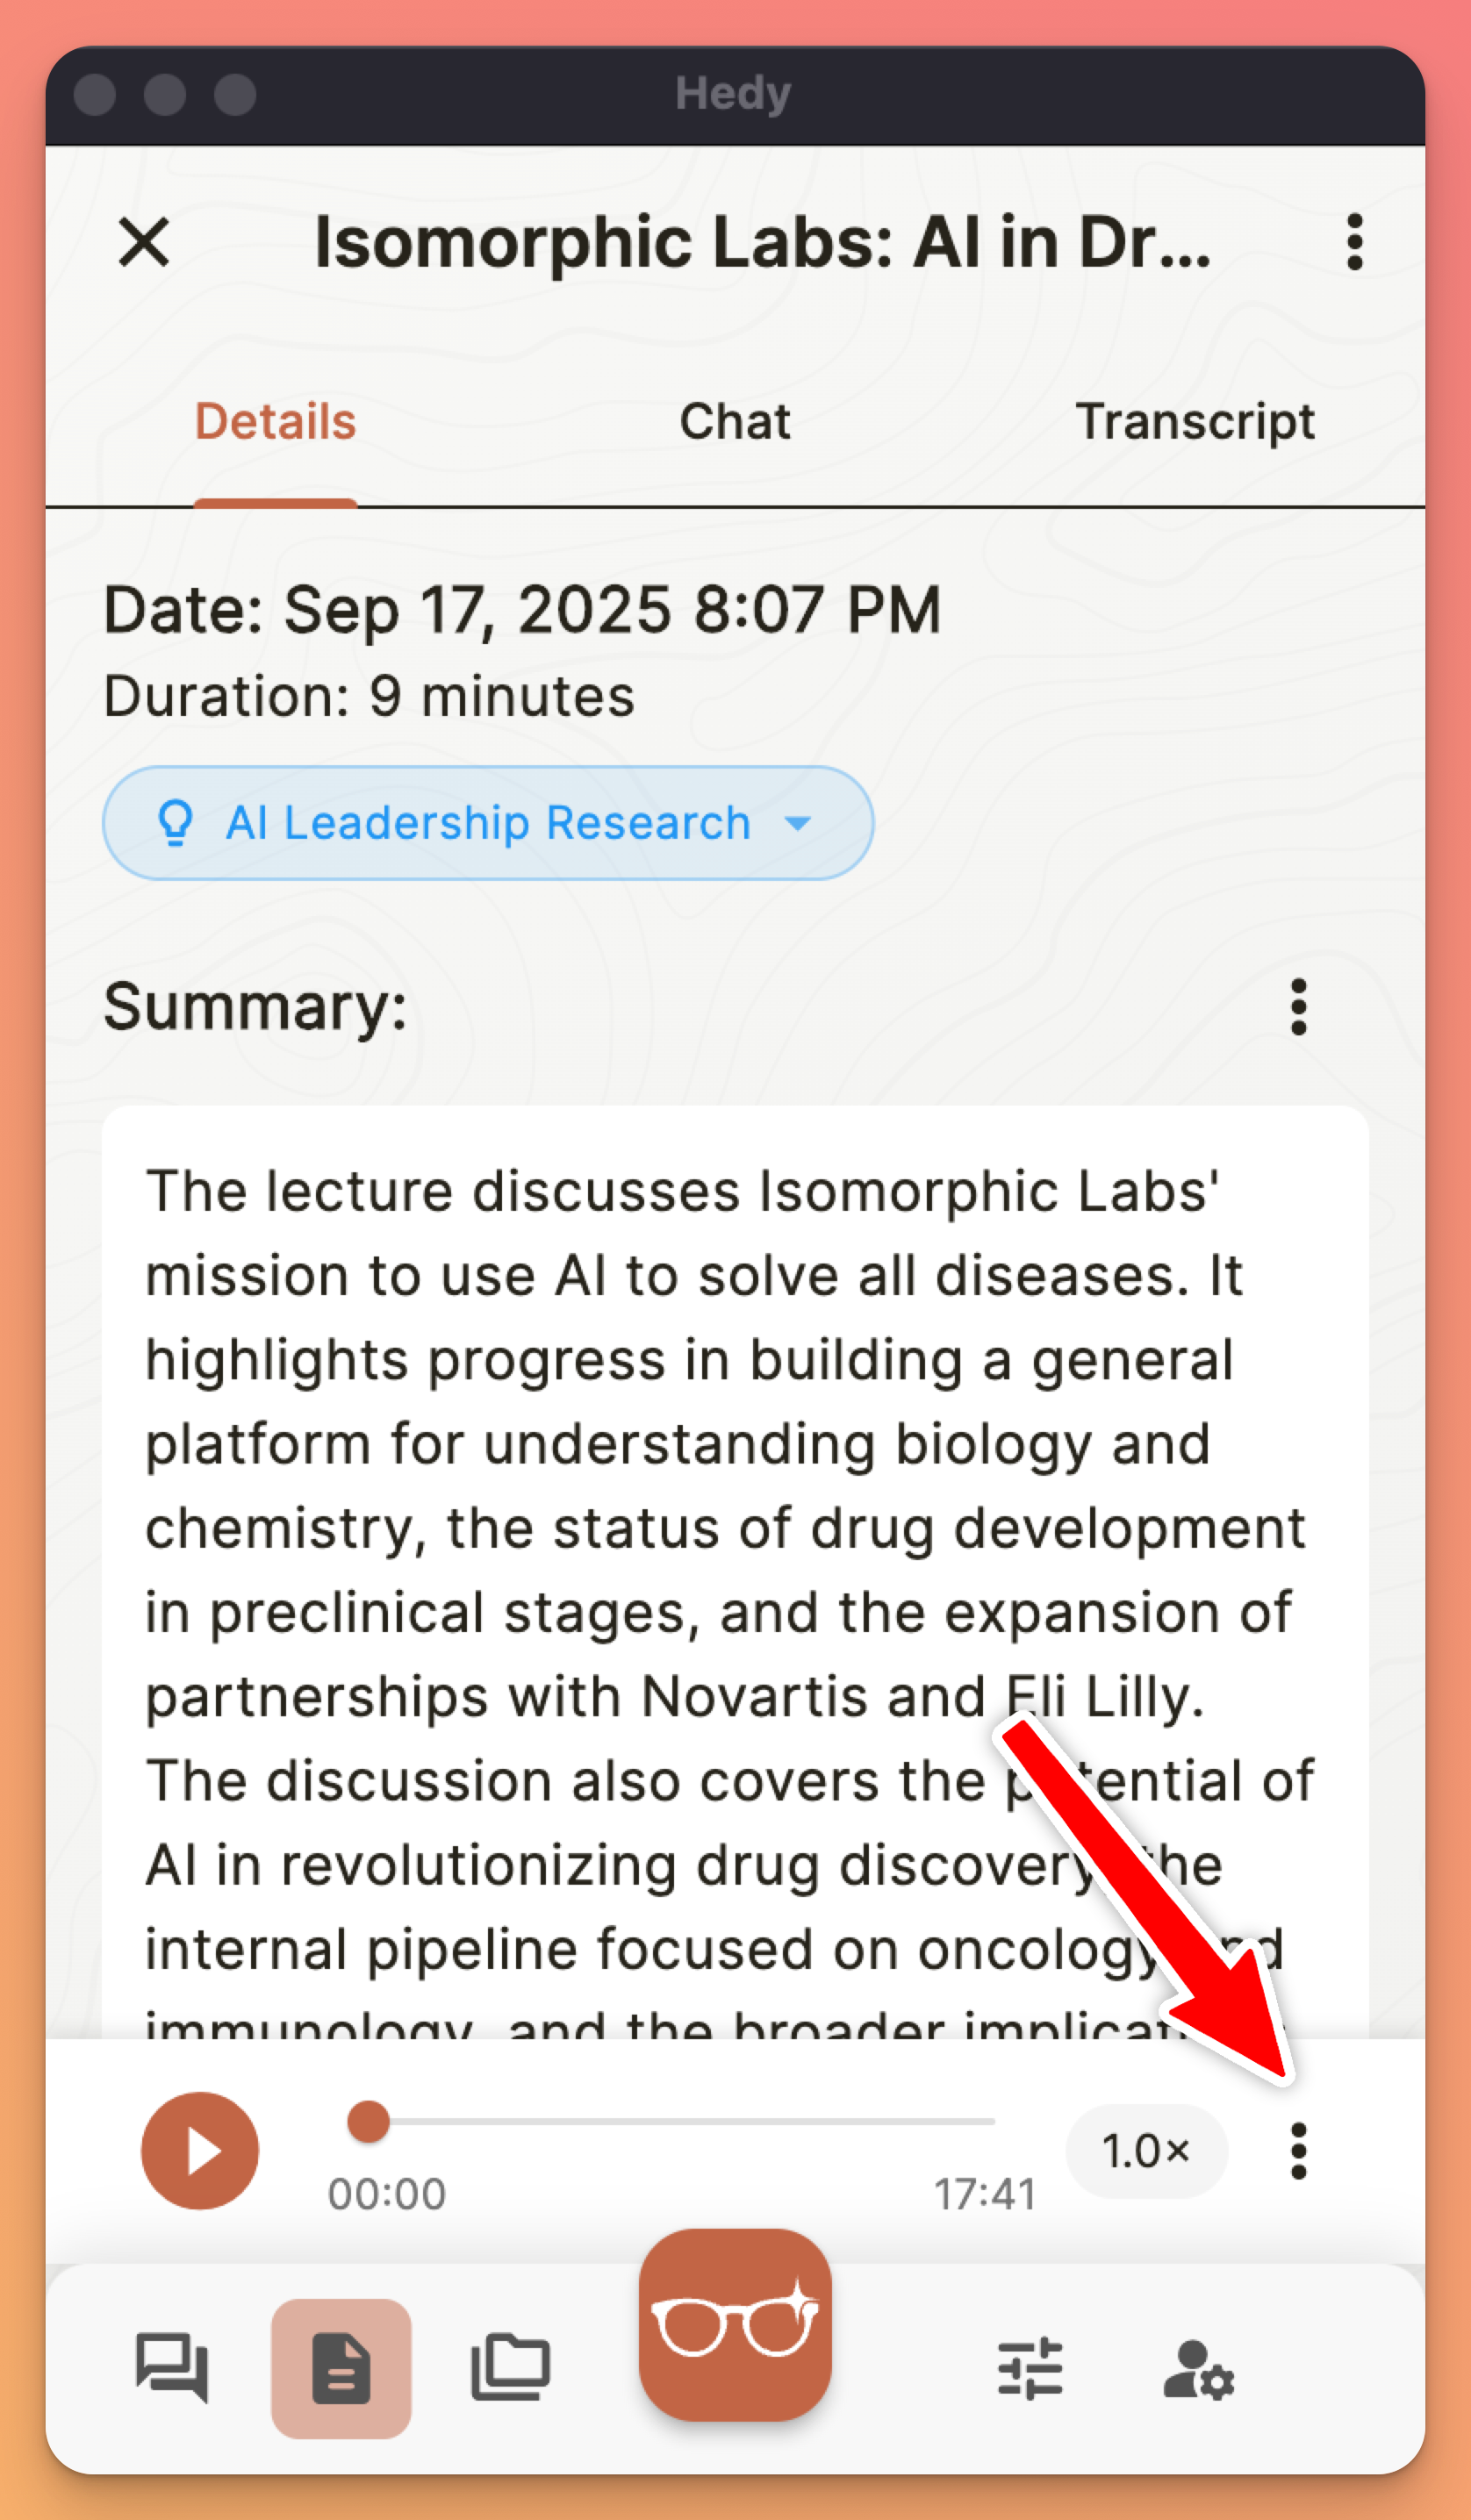Start Hedy with the glasses button
This screenshot has height=2520, width=1471.
[735, 2324]
